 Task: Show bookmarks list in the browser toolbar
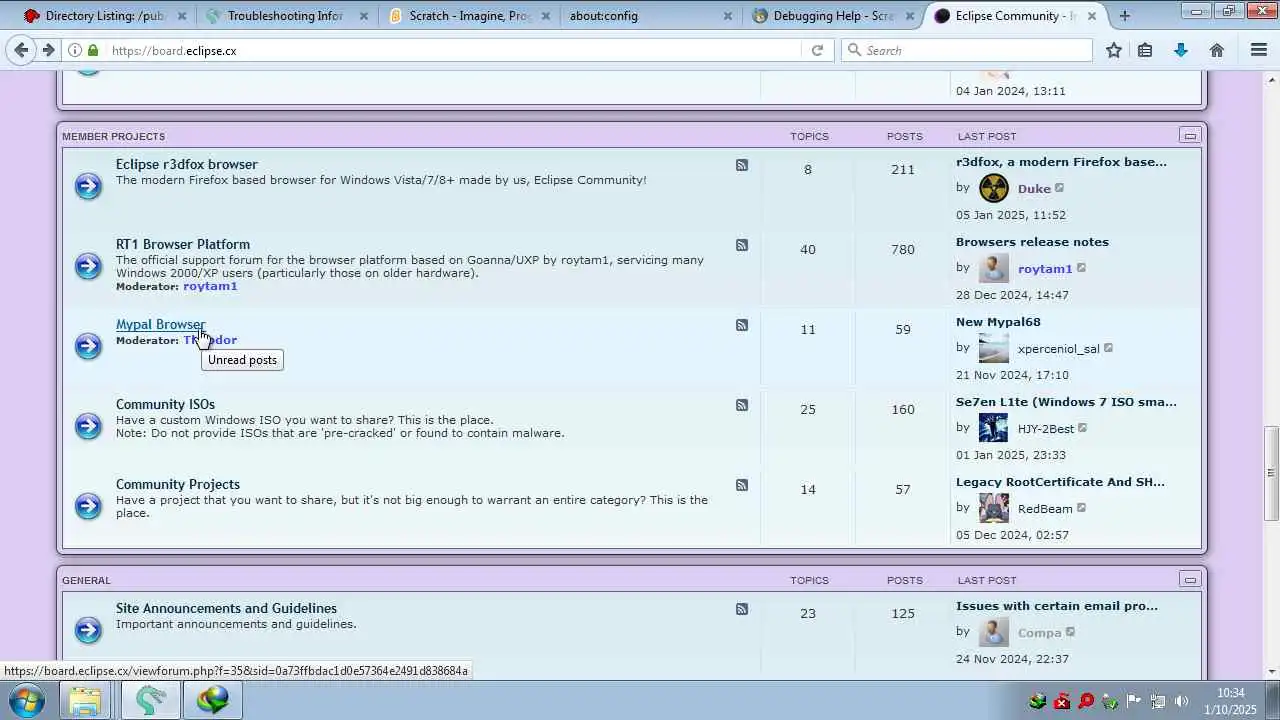(x=1146, y=50)
